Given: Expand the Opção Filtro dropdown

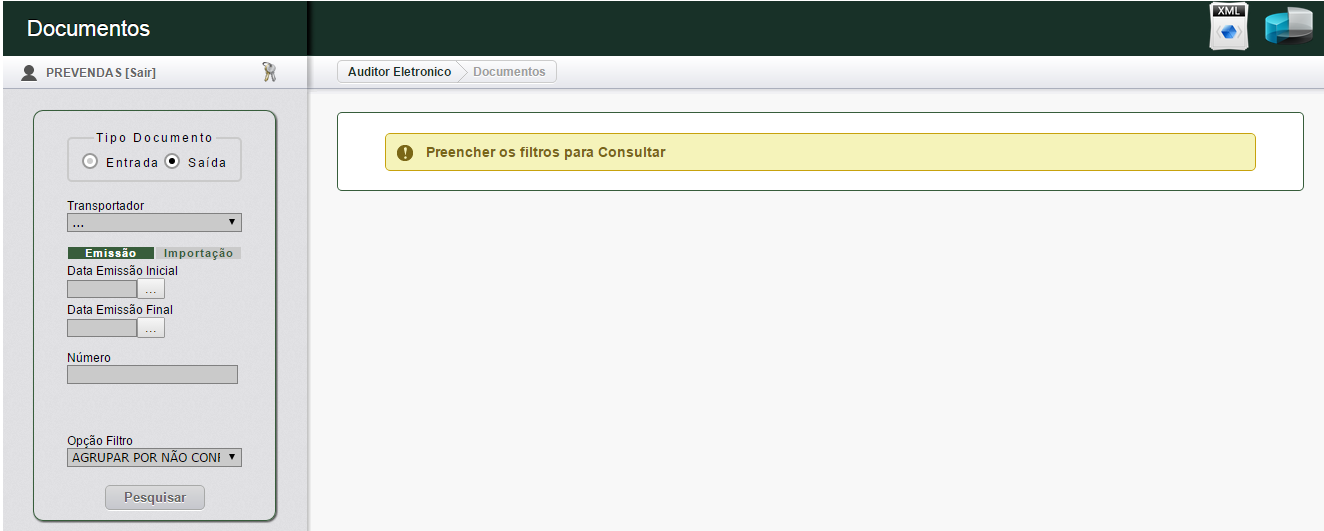Looking at the screenshot, I should (154, 457).
